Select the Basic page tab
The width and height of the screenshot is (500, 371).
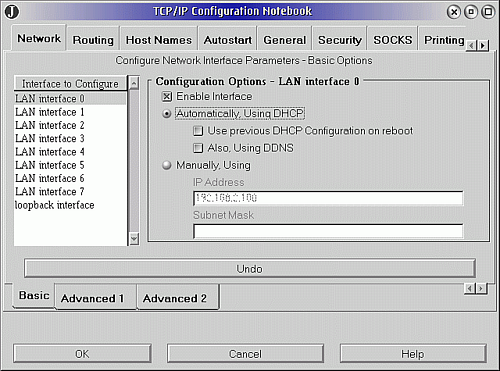pos(34,295)
